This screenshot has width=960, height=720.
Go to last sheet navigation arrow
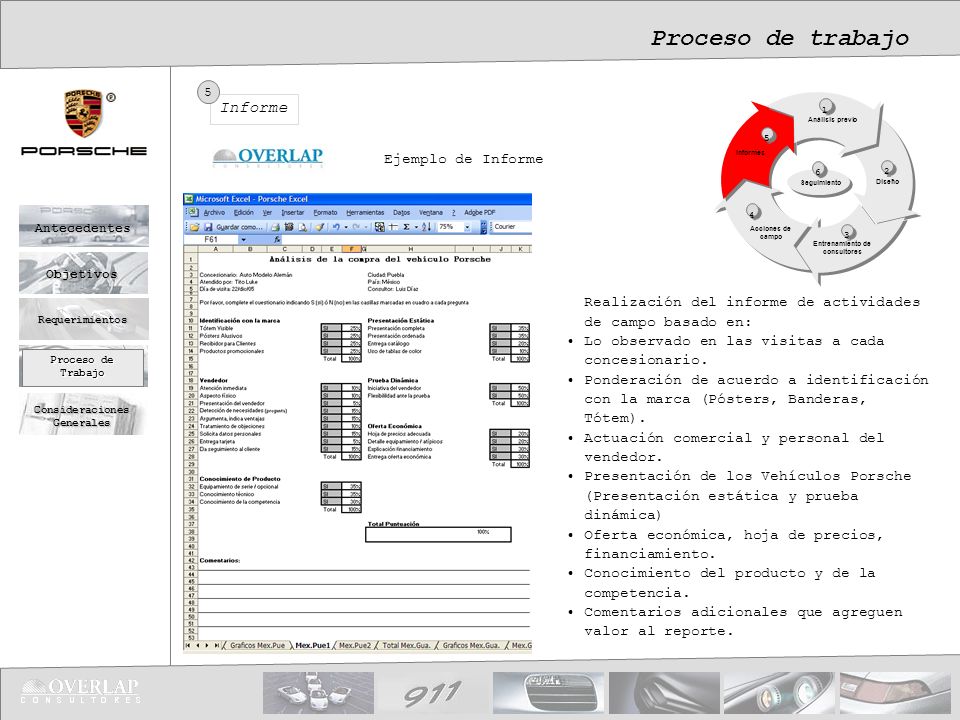click(x=217, y=645)
